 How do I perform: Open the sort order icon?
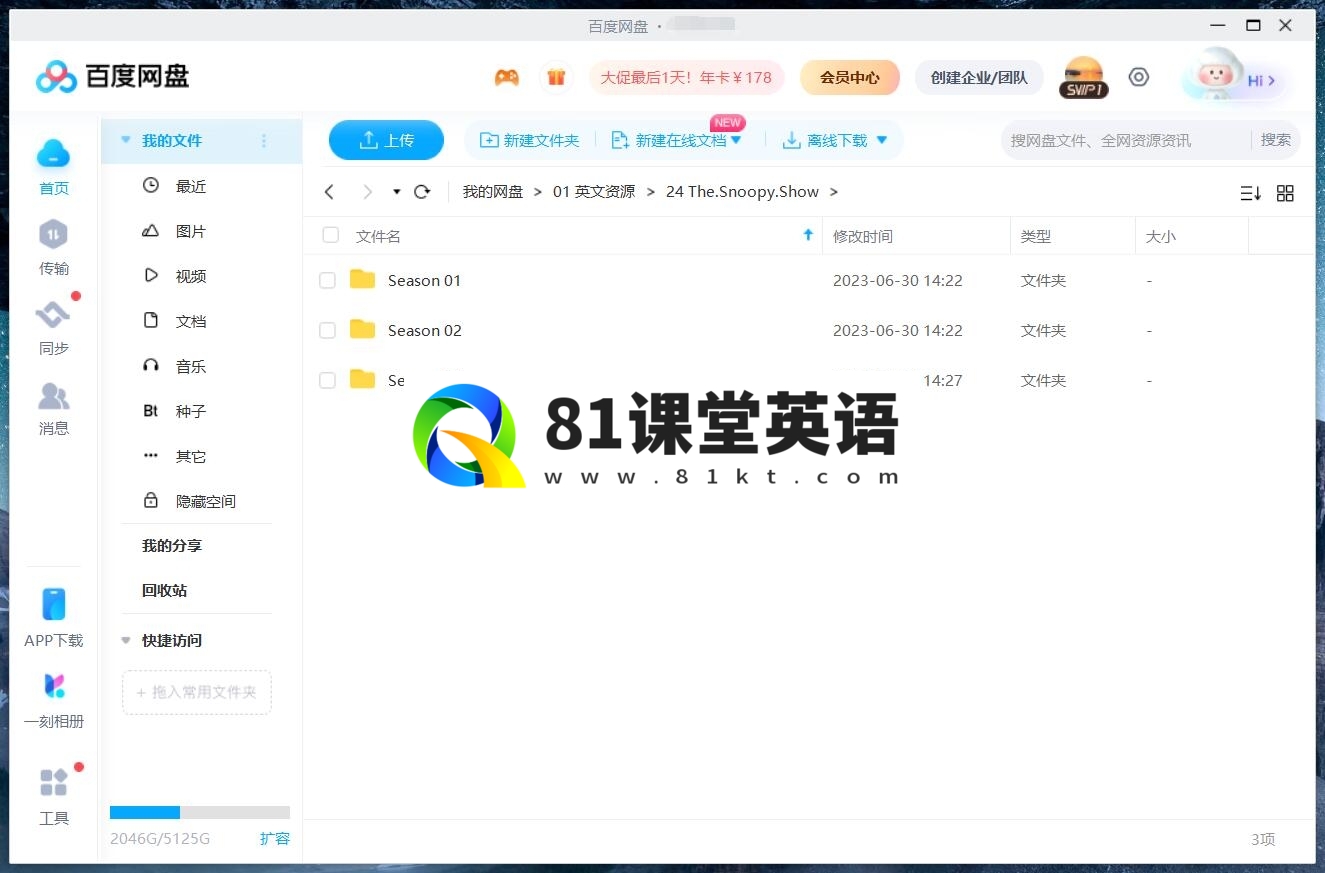pos(1250,193)
